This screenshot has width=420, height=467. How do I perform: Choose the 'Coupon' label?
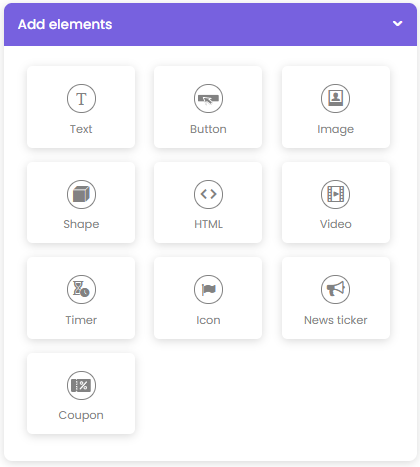(81, 416)
